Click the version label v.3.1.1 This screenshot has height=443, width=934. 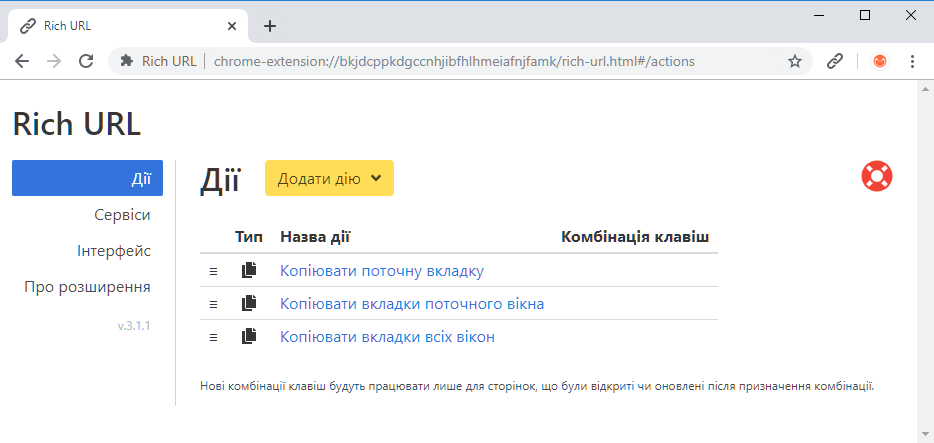pos(133,326)
